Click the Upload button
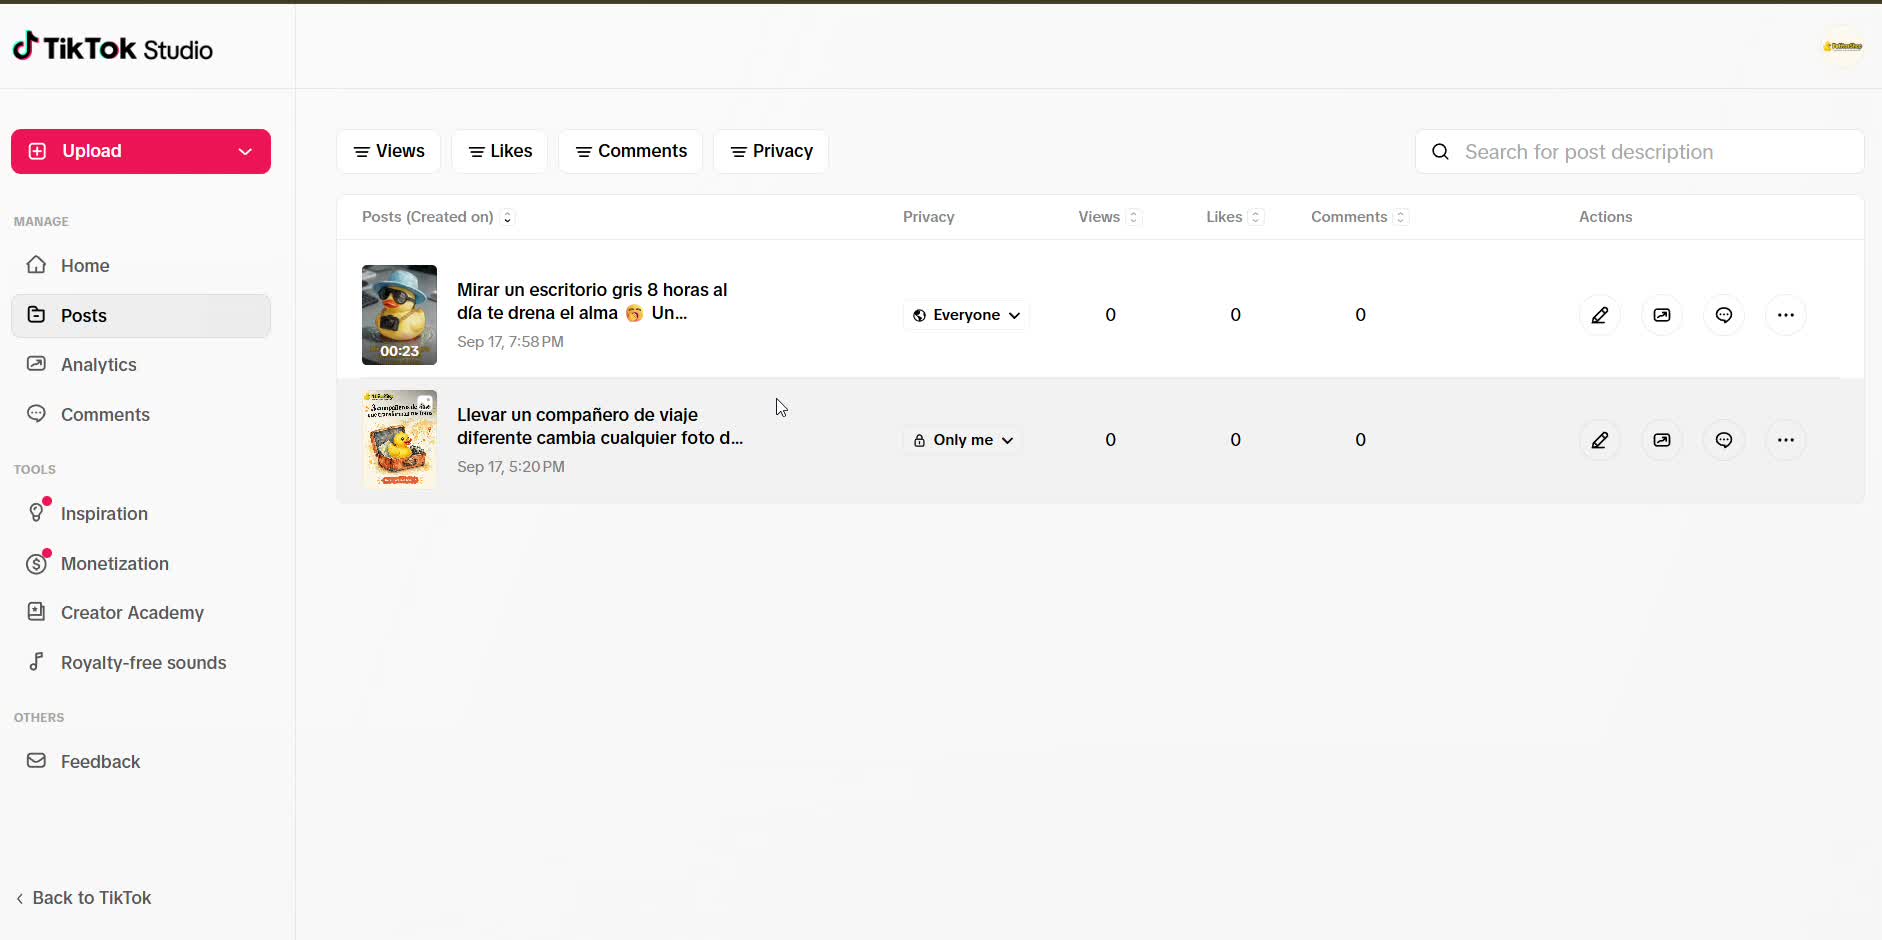 [x=141, y=152]
